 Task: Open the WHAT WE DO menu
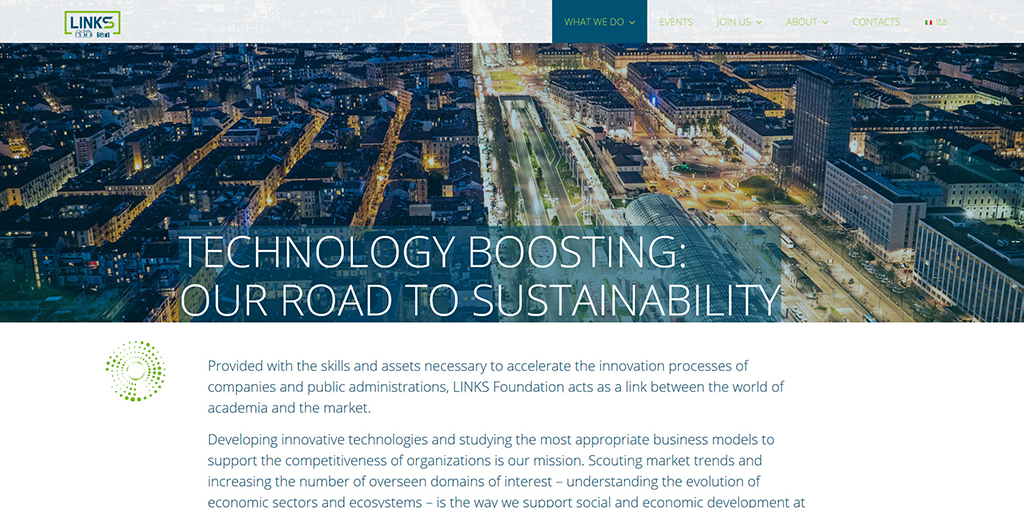(x=593, y=22)
